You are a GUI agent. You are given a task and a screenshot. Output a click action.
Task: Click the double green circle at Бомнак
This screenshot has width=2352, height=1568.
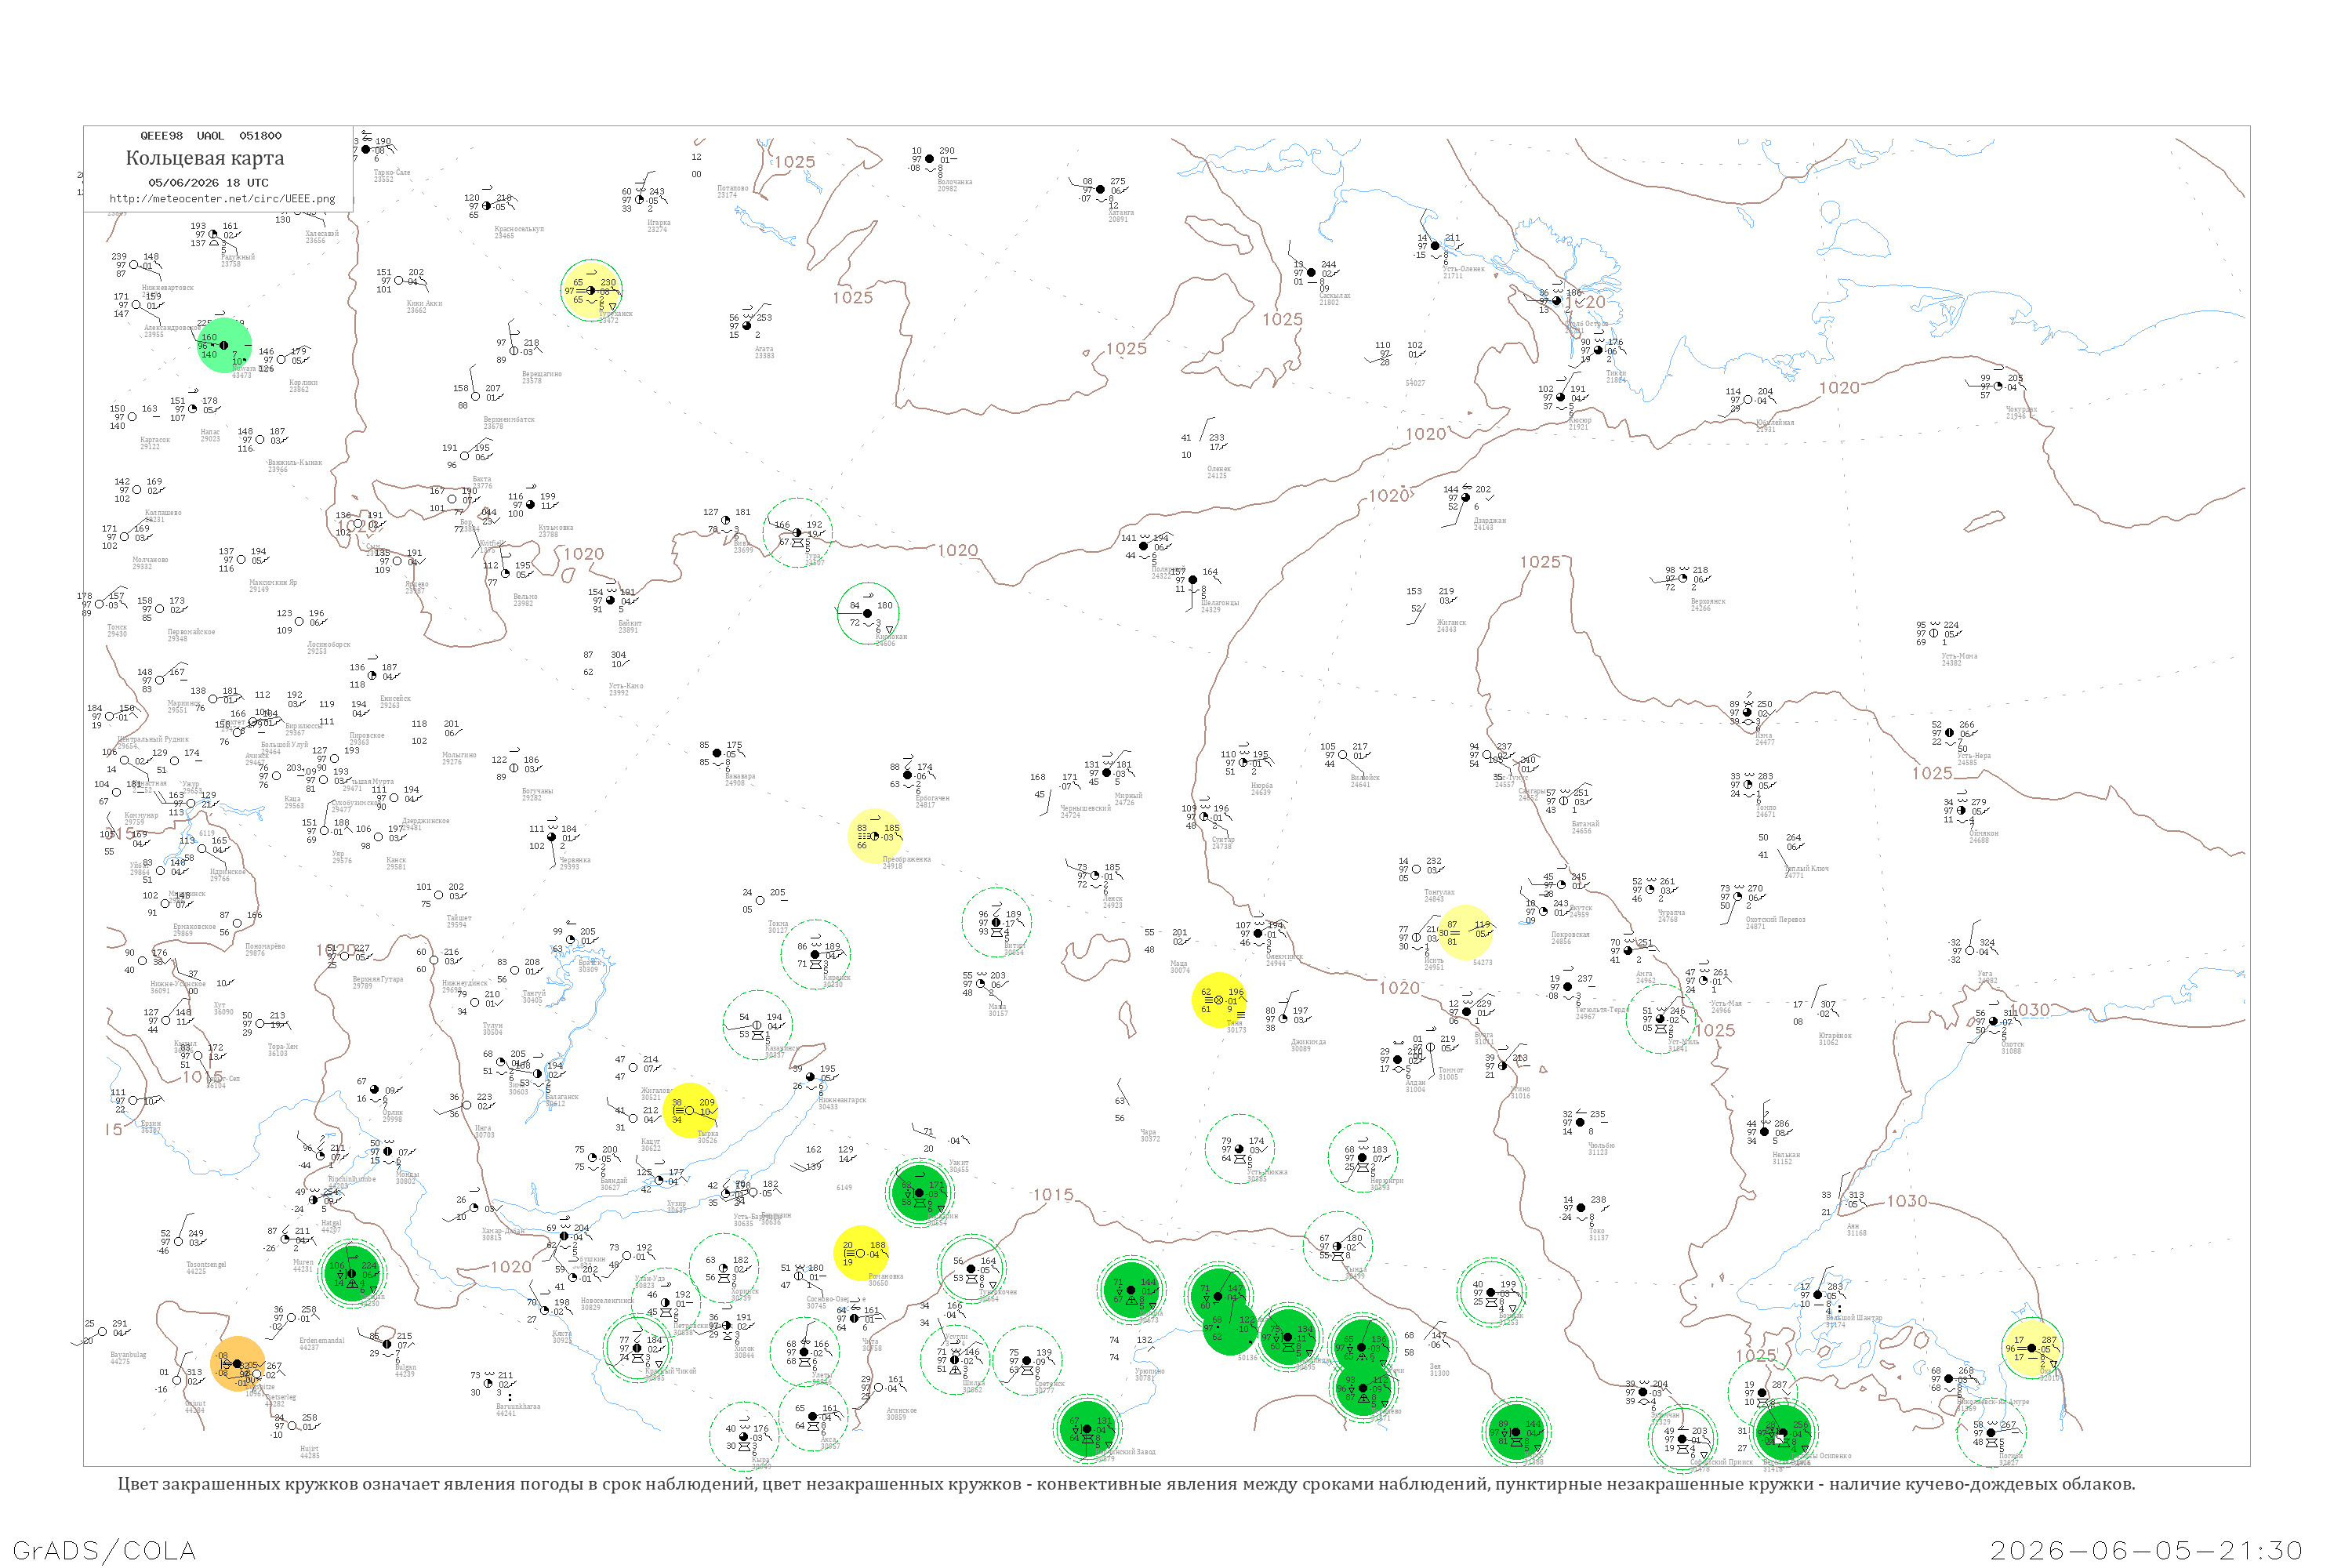[1491, 1292]
